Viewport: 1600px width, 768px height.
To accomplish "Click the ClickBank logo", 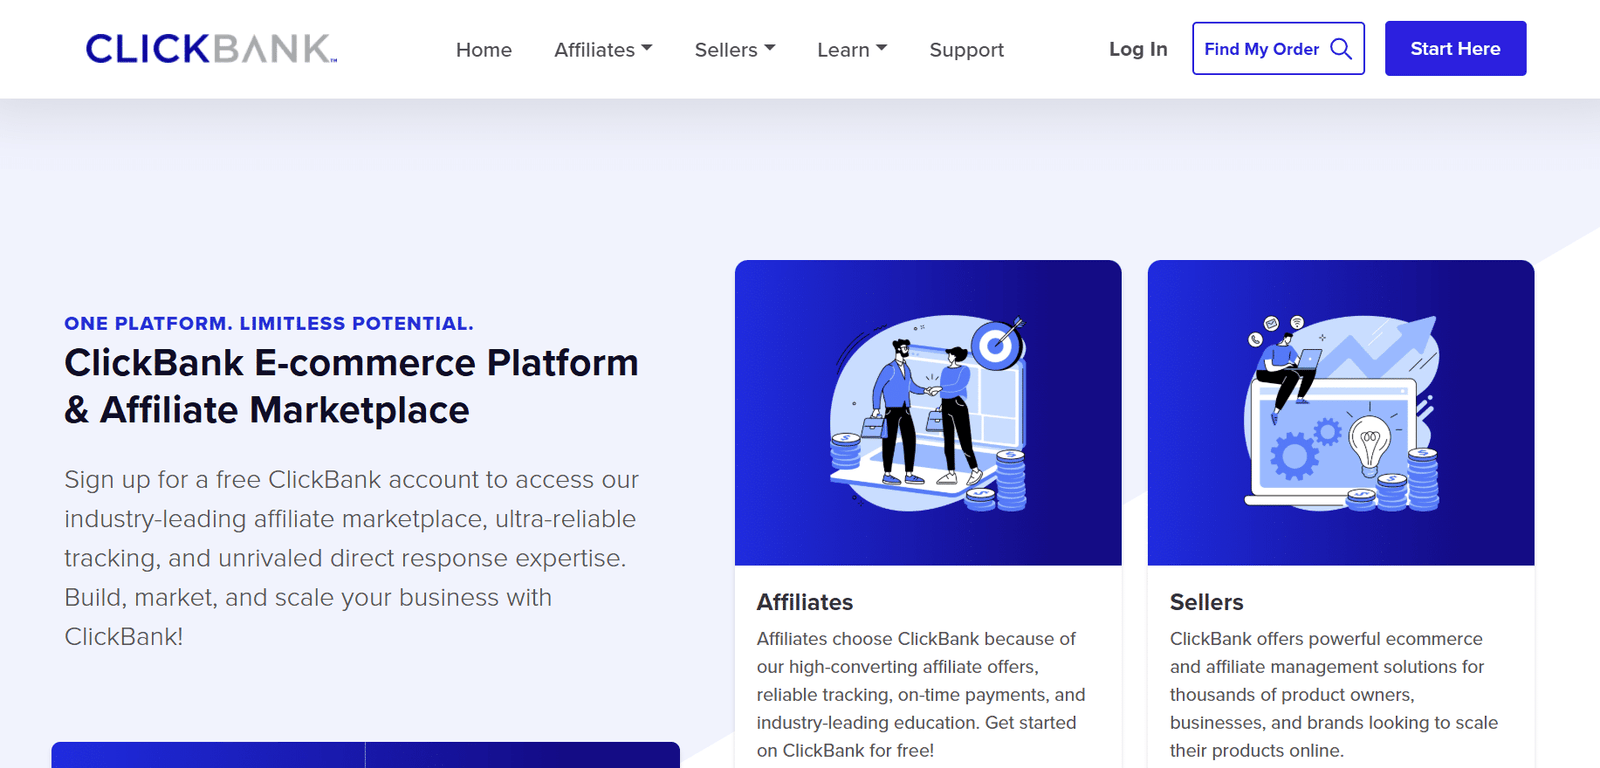I will (211, 48).
